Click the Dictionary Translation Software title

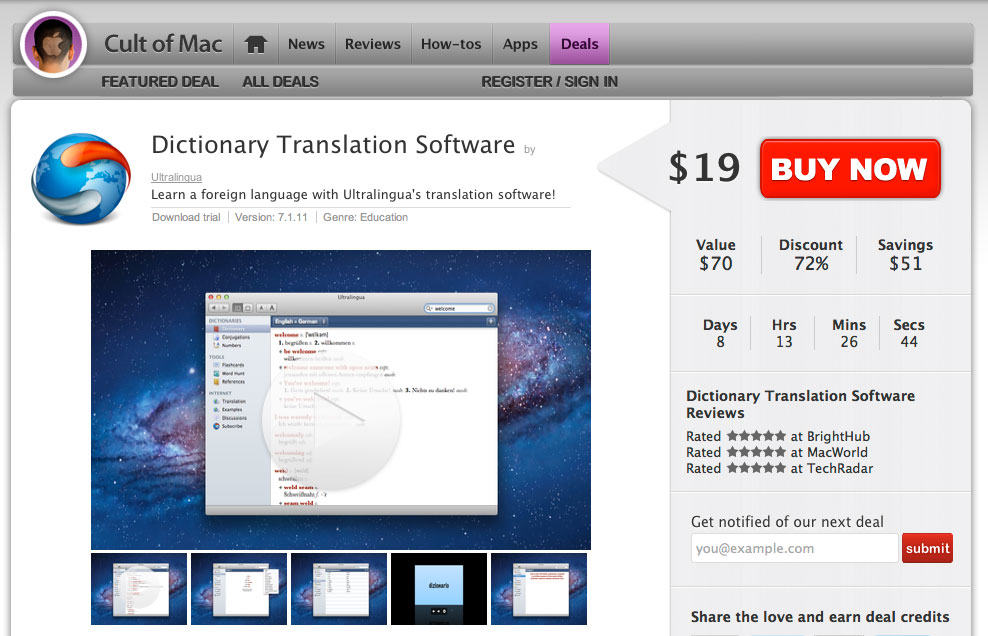click(333, 145)
